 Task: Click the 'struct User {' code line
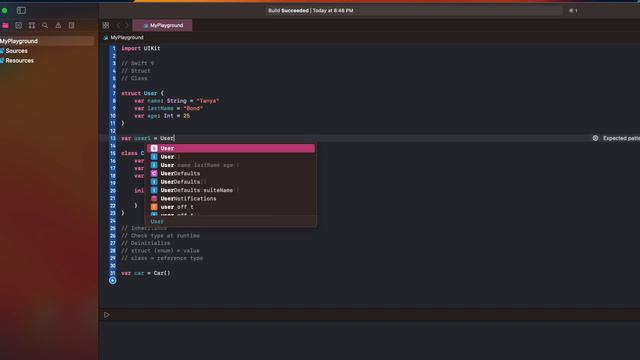(142, 93)
